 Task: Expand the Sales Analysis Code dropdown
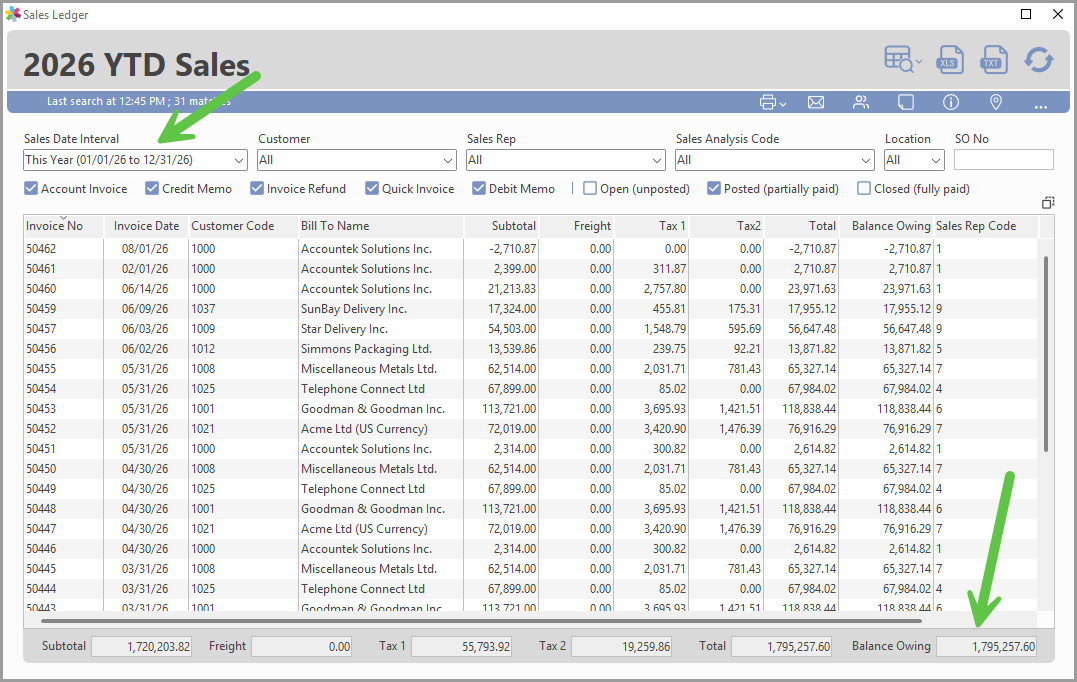tap(865, 160)
